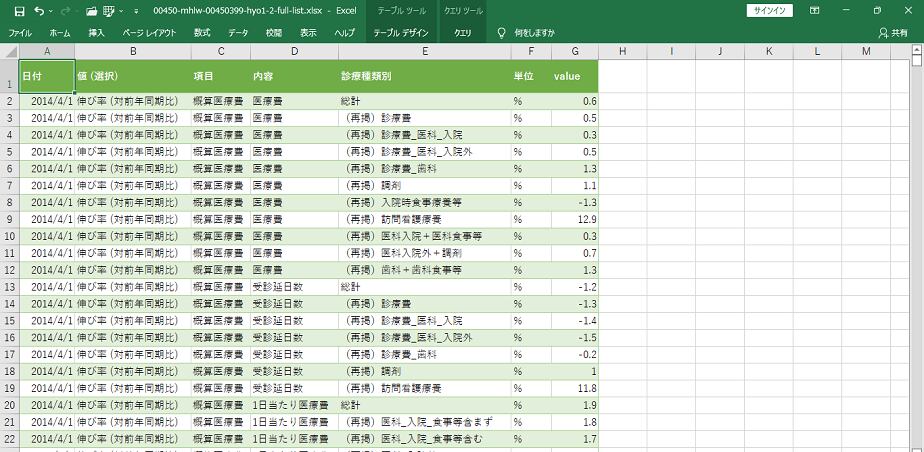The width and height of the screenshot is (924, 452).
Task: Select cell containing value 12.9
Action: pyautogui.click(x=574, y=219)
